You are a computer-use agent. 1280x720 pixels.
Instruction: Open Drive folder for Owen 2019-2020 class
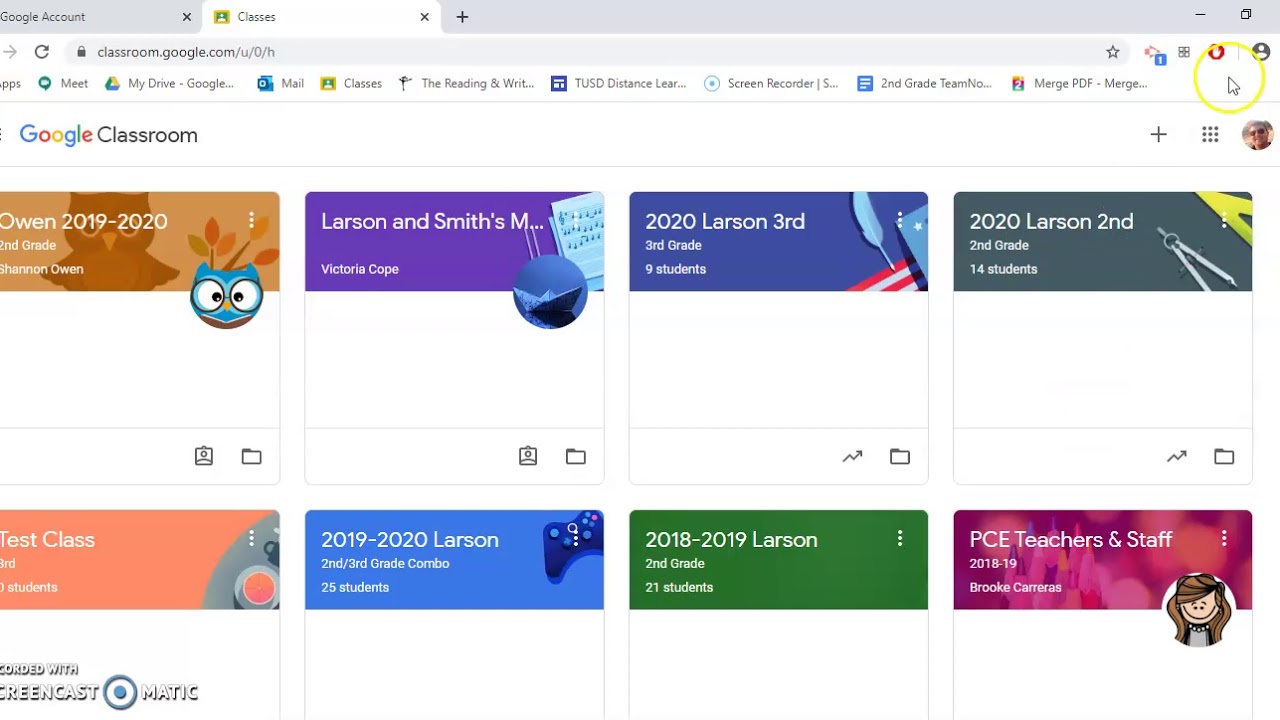251,456
